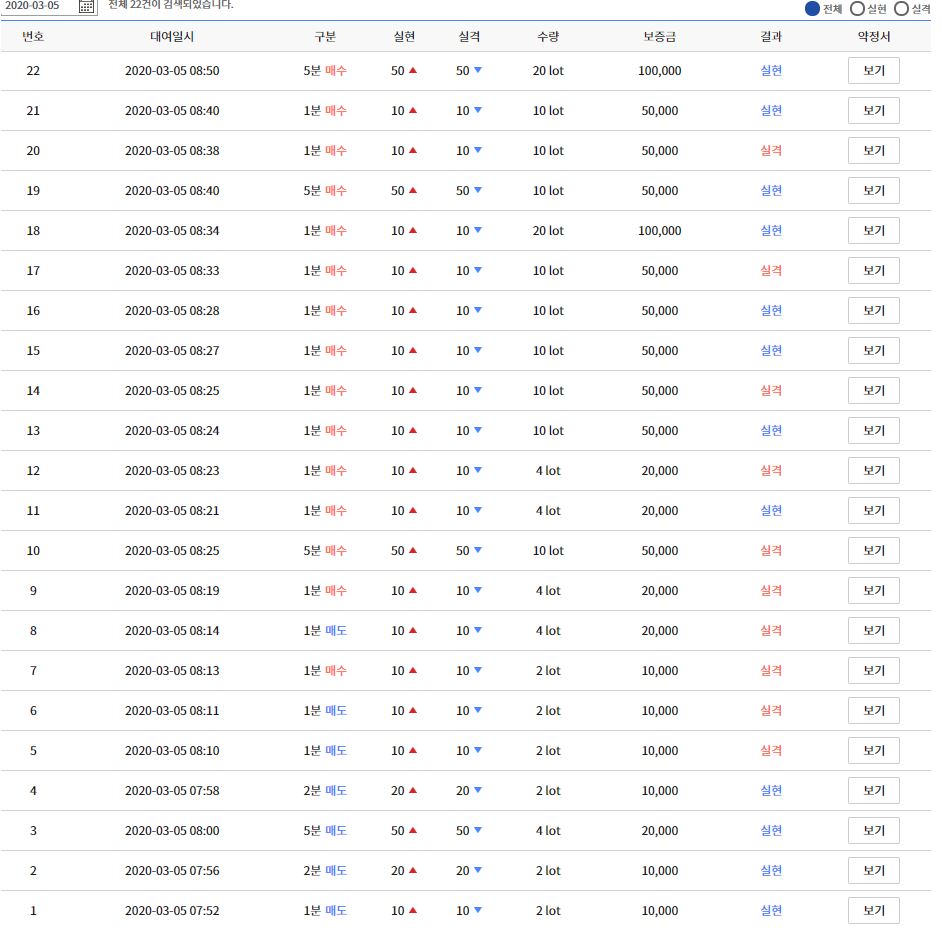942x928 pixels.
Task: Click 20,000 deposit in row 12
Action: 660,470
